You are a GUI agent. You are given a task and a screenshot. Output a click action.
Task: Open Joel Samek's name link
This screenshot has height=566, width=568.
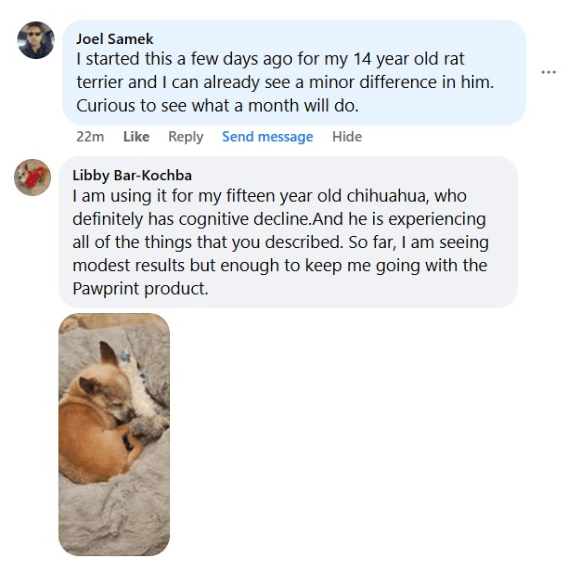pos(114,39)
